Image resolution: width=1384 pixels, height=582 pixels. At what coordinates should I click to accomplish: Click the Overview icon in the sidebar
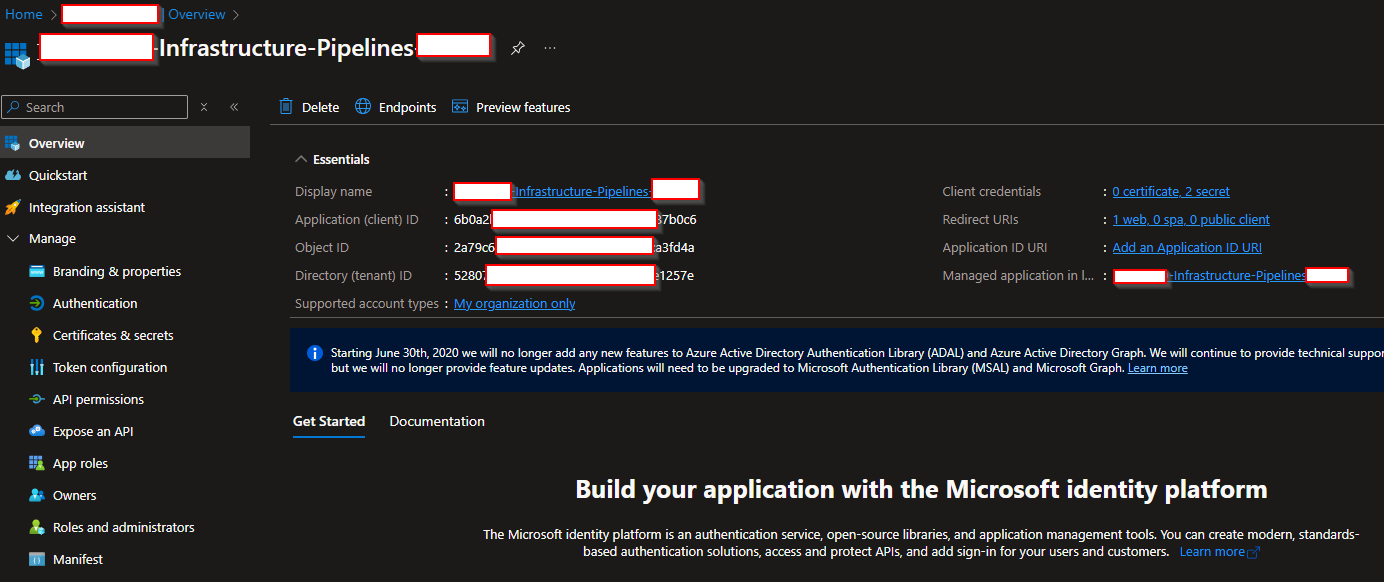point(13,143)
